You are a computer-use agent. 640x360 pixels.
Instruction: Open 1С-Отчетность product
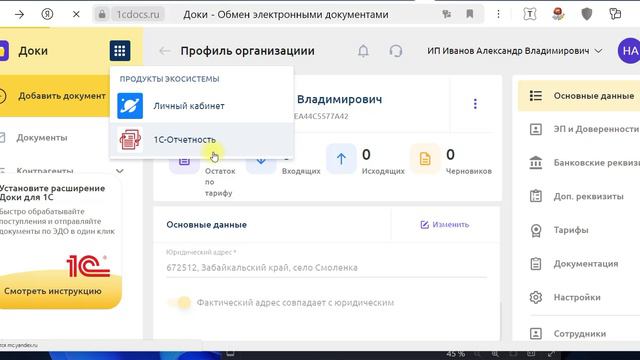click(202, 139)
